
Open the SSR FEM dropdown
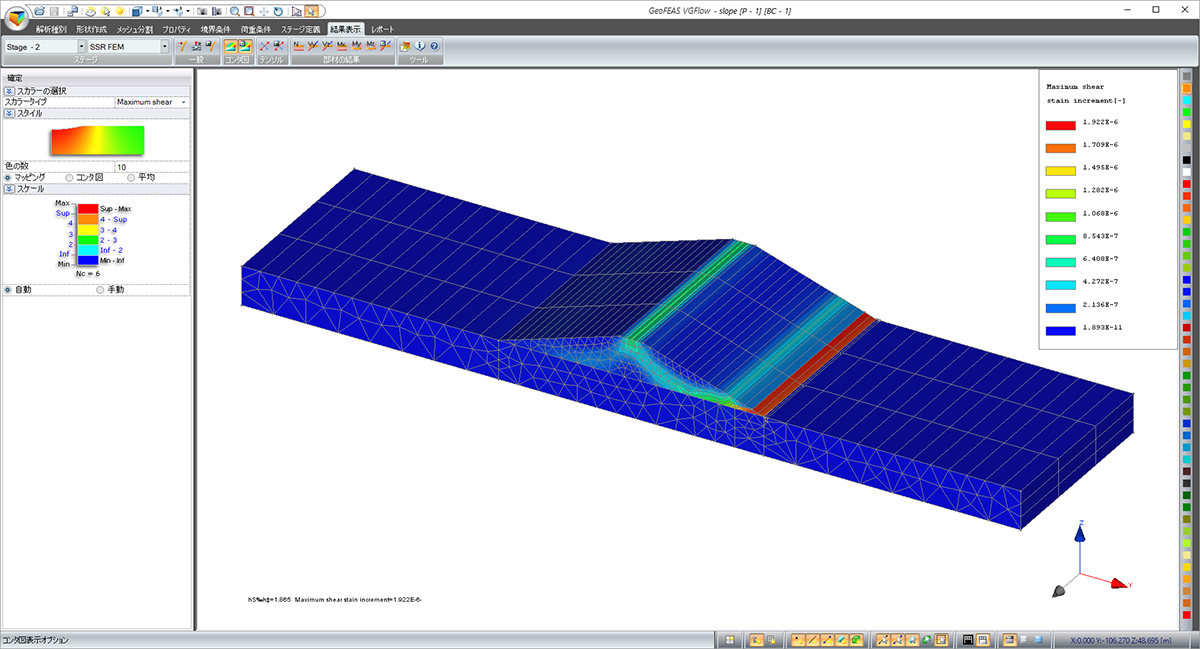tap(164, 46)
